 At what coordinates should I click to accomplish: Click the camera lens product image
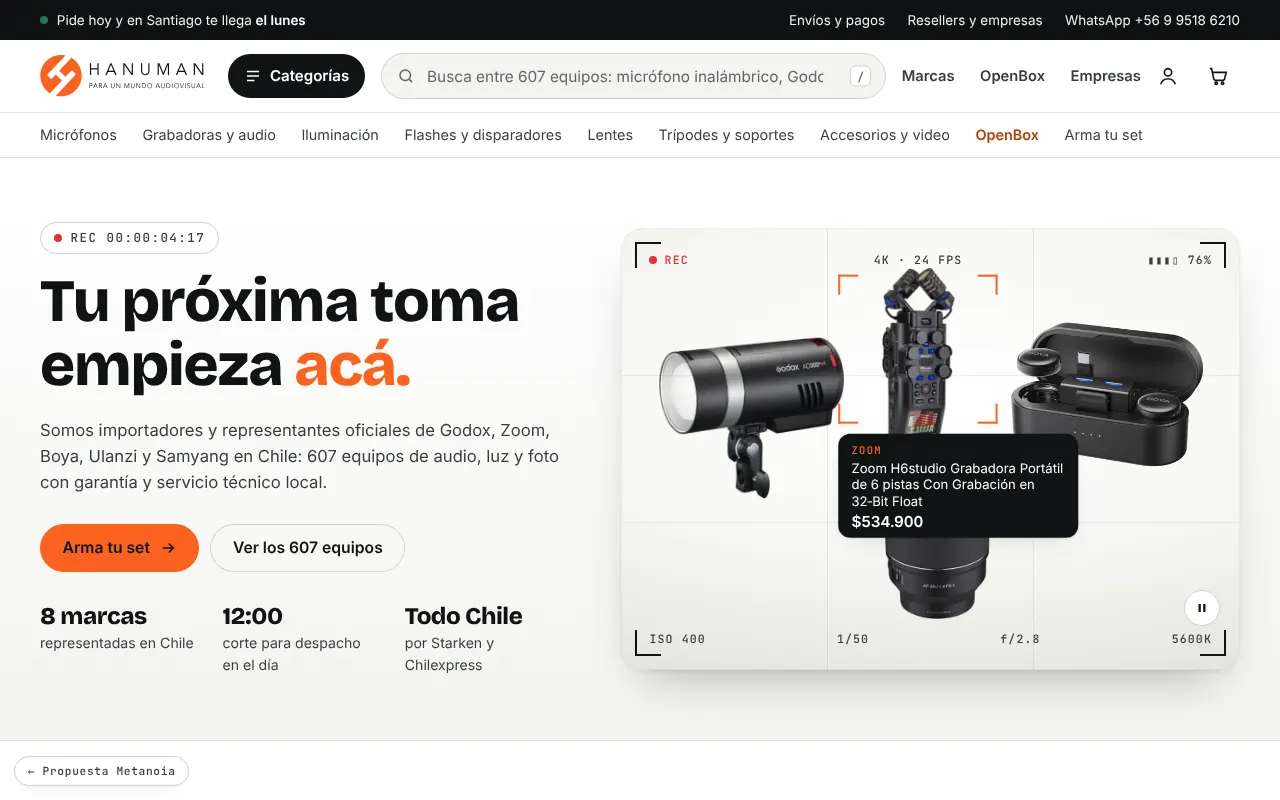pos(936,578)
